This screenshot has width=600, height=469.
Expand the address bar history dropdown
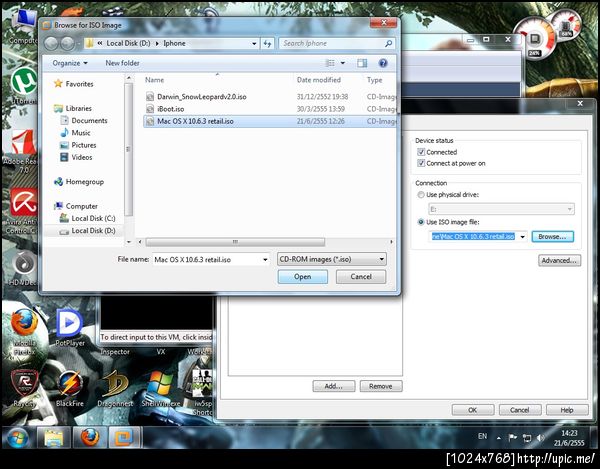(254, 44)
